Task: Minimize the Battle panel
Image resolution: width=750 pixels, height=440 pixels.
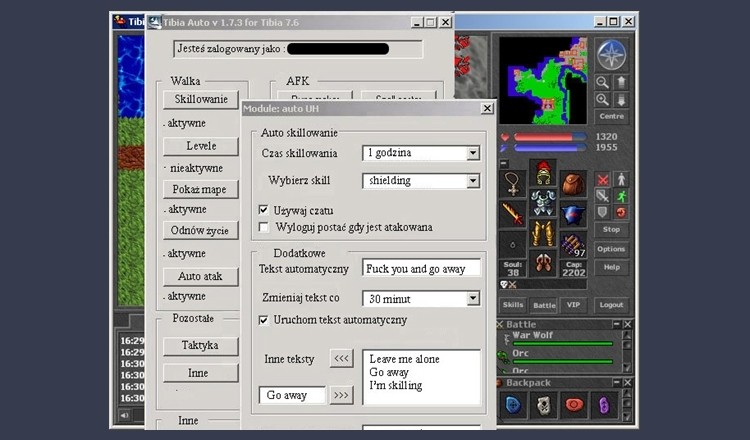Action: (x=617, y=324)
